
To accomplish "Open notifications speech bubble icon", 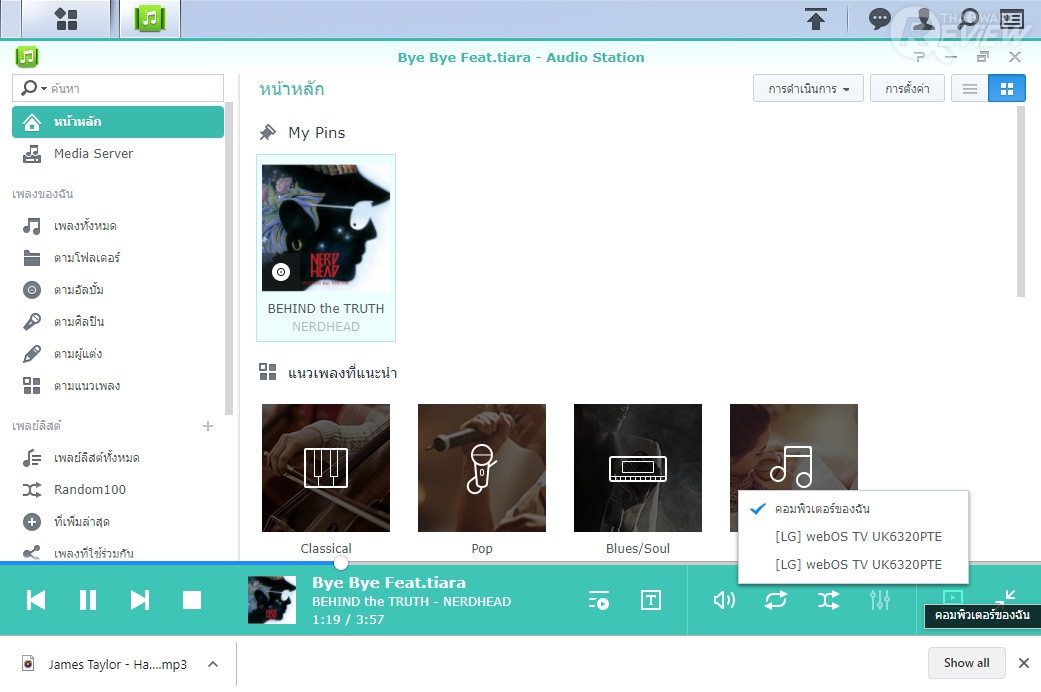I will click(x=880, y=19).
